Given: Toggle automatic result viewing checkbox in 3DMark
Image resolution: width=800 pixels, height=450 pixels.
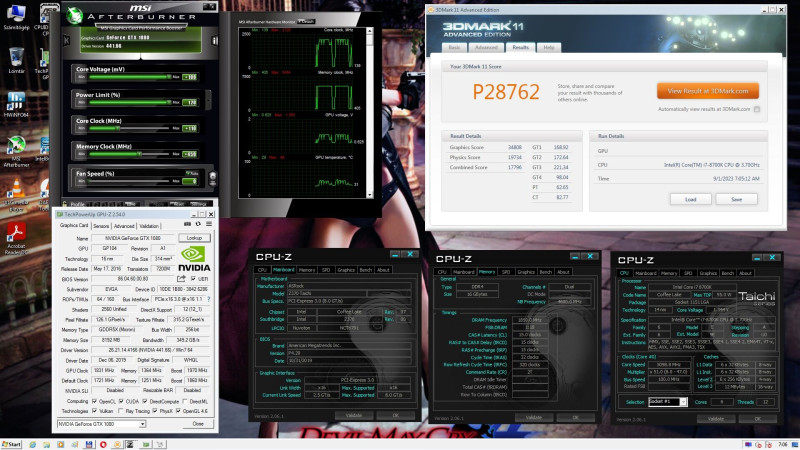Looking at the screenshot, I should click(757, 109).
